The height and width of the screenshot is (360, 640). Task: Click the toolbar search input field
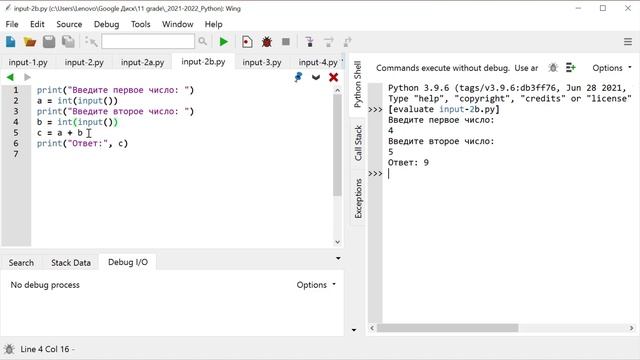point(148,41)
